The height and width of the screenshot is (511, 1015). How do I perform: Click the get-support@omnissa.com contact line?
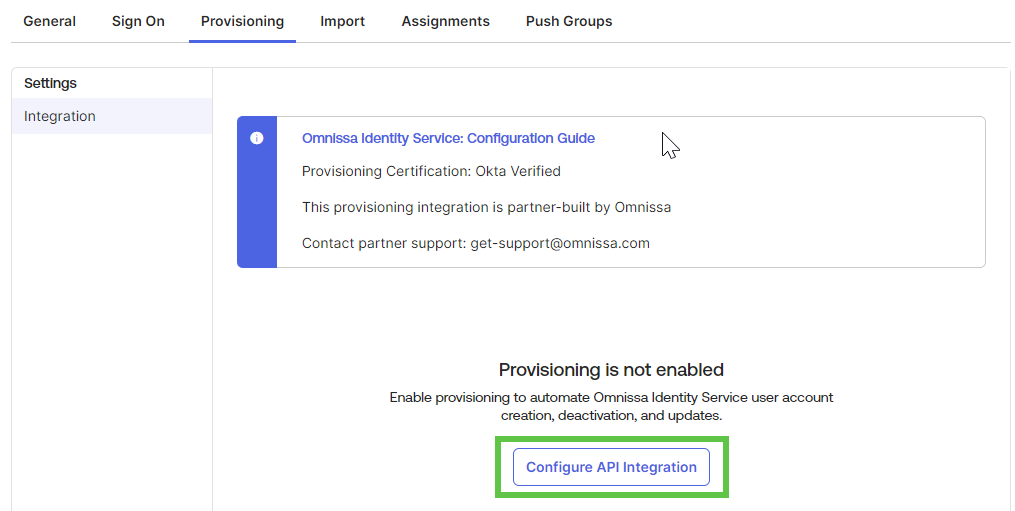(x=476, y=244)
